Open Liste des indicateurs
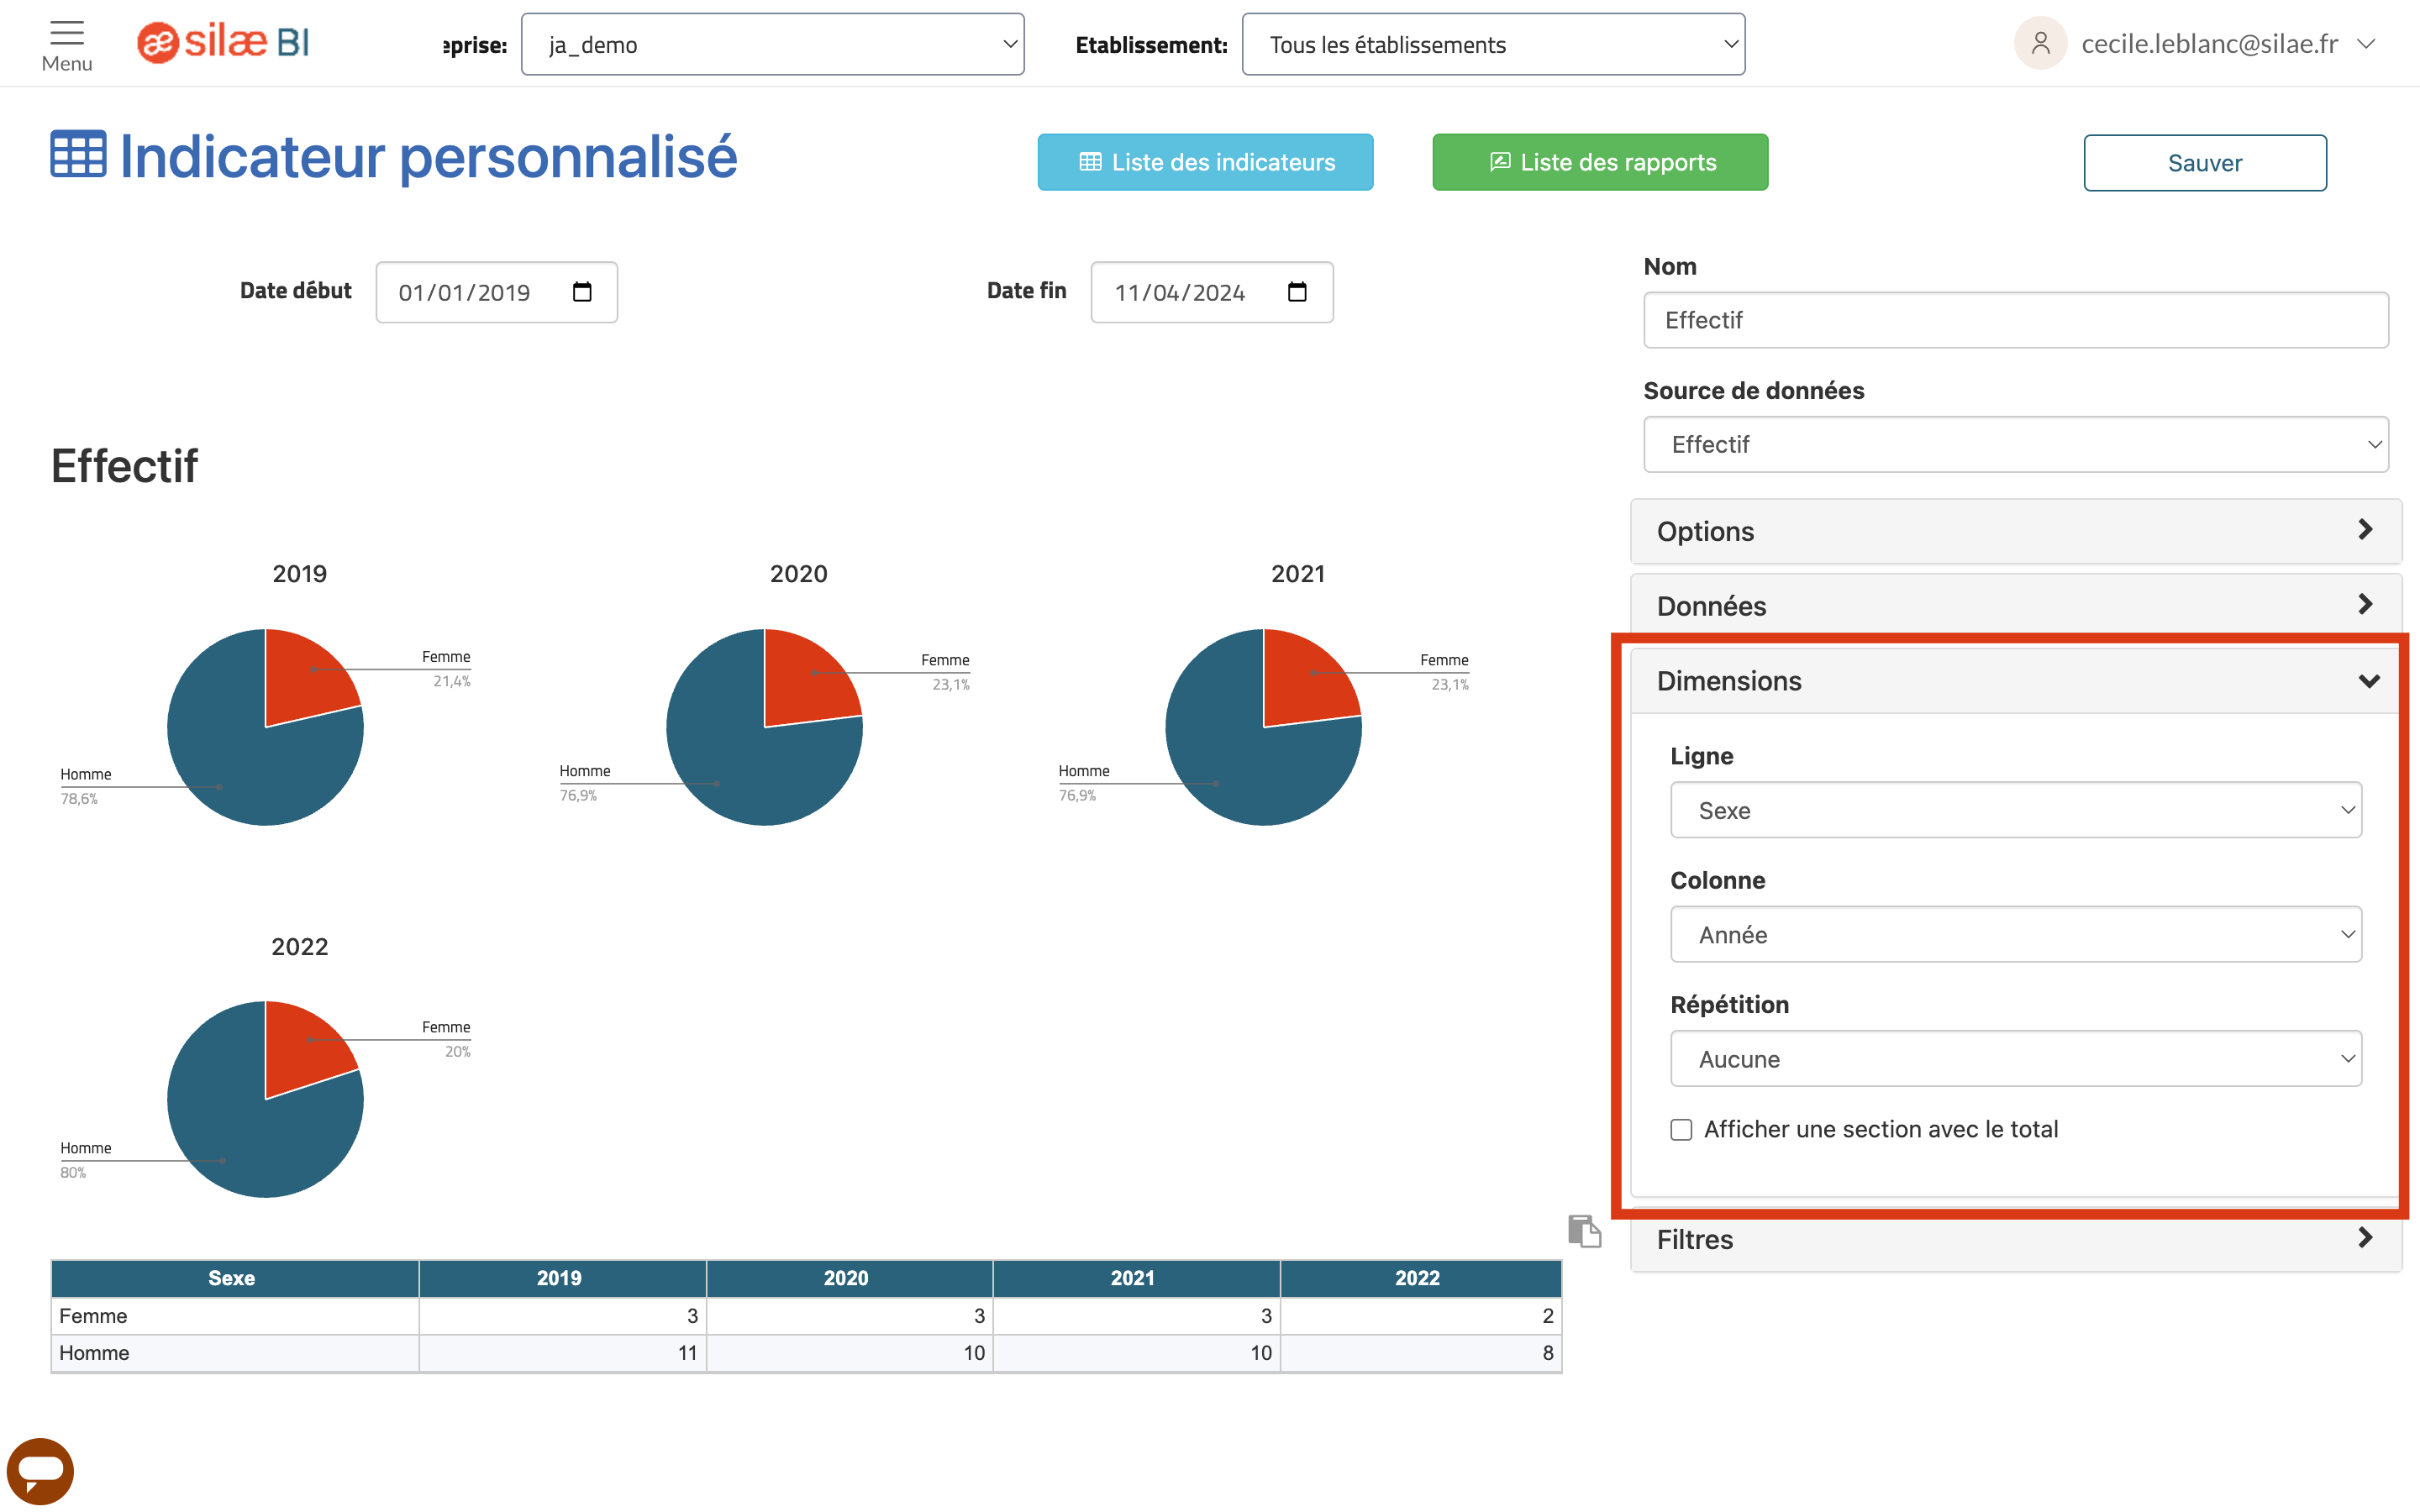The image size is (2420, 1512). coord(1205,162)
